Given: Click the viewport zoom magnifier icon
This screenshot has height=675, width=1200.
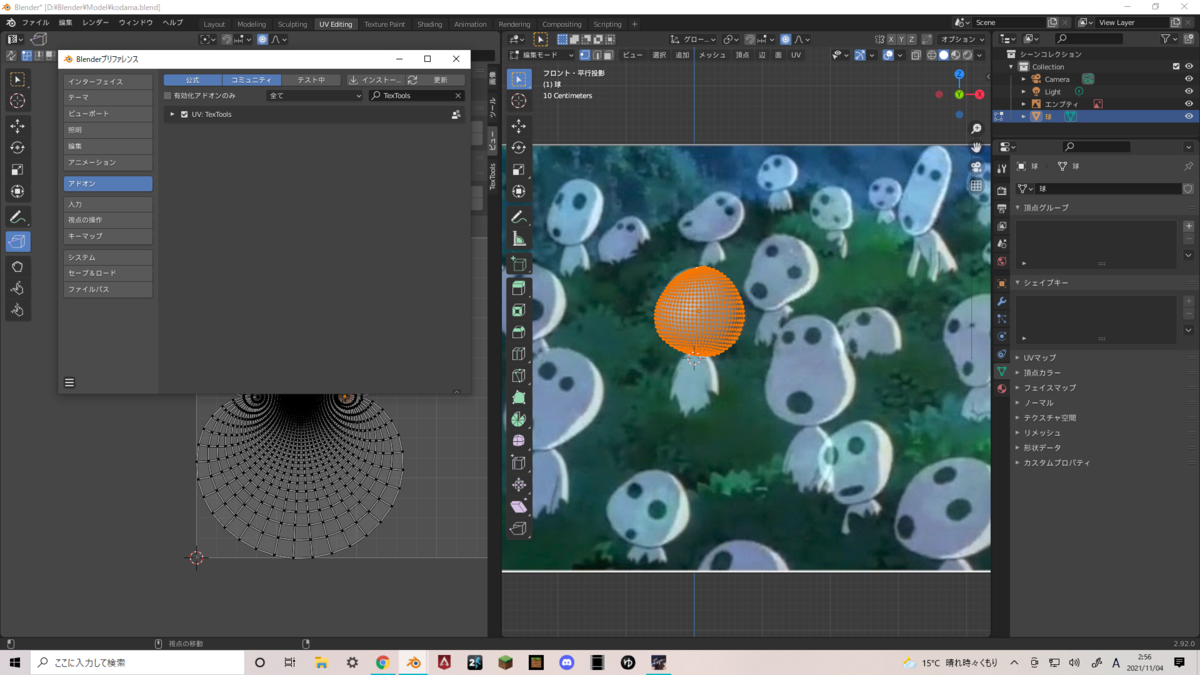Looking at the screenshot, I should (x=976, y=129).
